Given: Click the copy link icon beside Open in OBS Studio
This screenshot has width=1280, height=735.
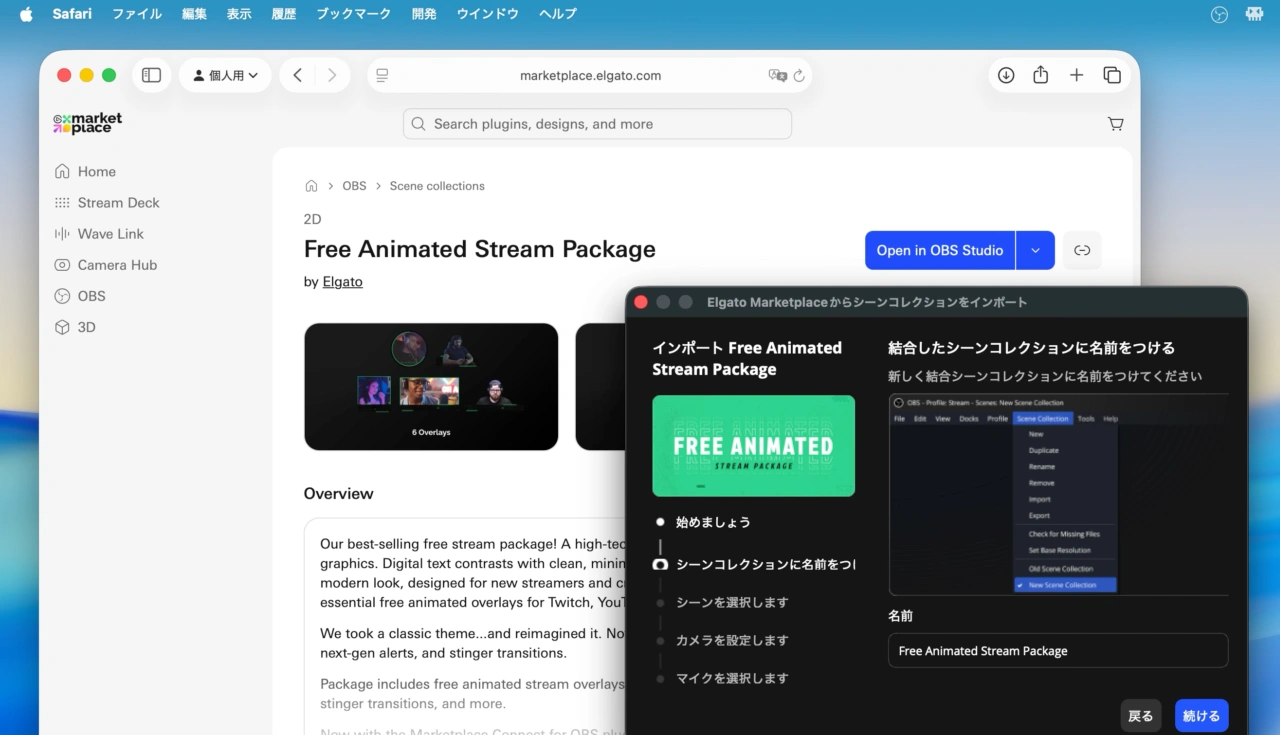Looking at the screenshot, I should tap(1082, 250).
